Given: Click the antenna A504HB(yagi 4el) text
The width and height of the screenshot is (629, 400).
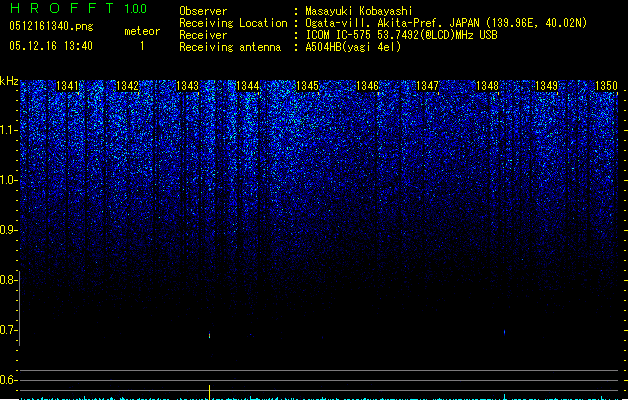Looking at the screenshot, I should pos(353,47).
